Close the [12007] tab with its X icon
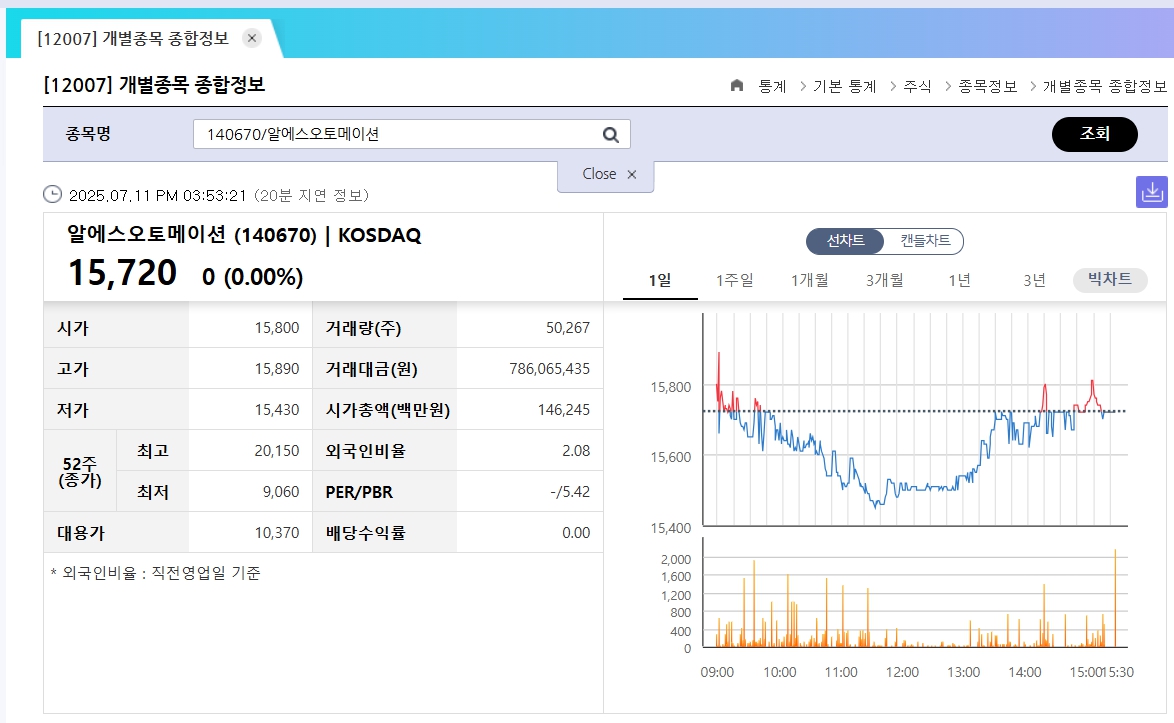Viewport: 1174px width, 723px height. 252,38
